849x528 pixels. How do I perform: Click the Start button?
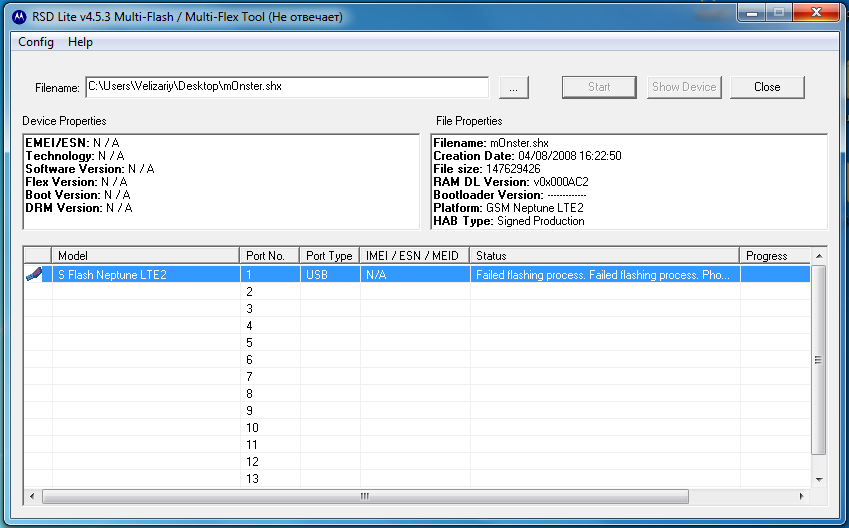point(599,87)
